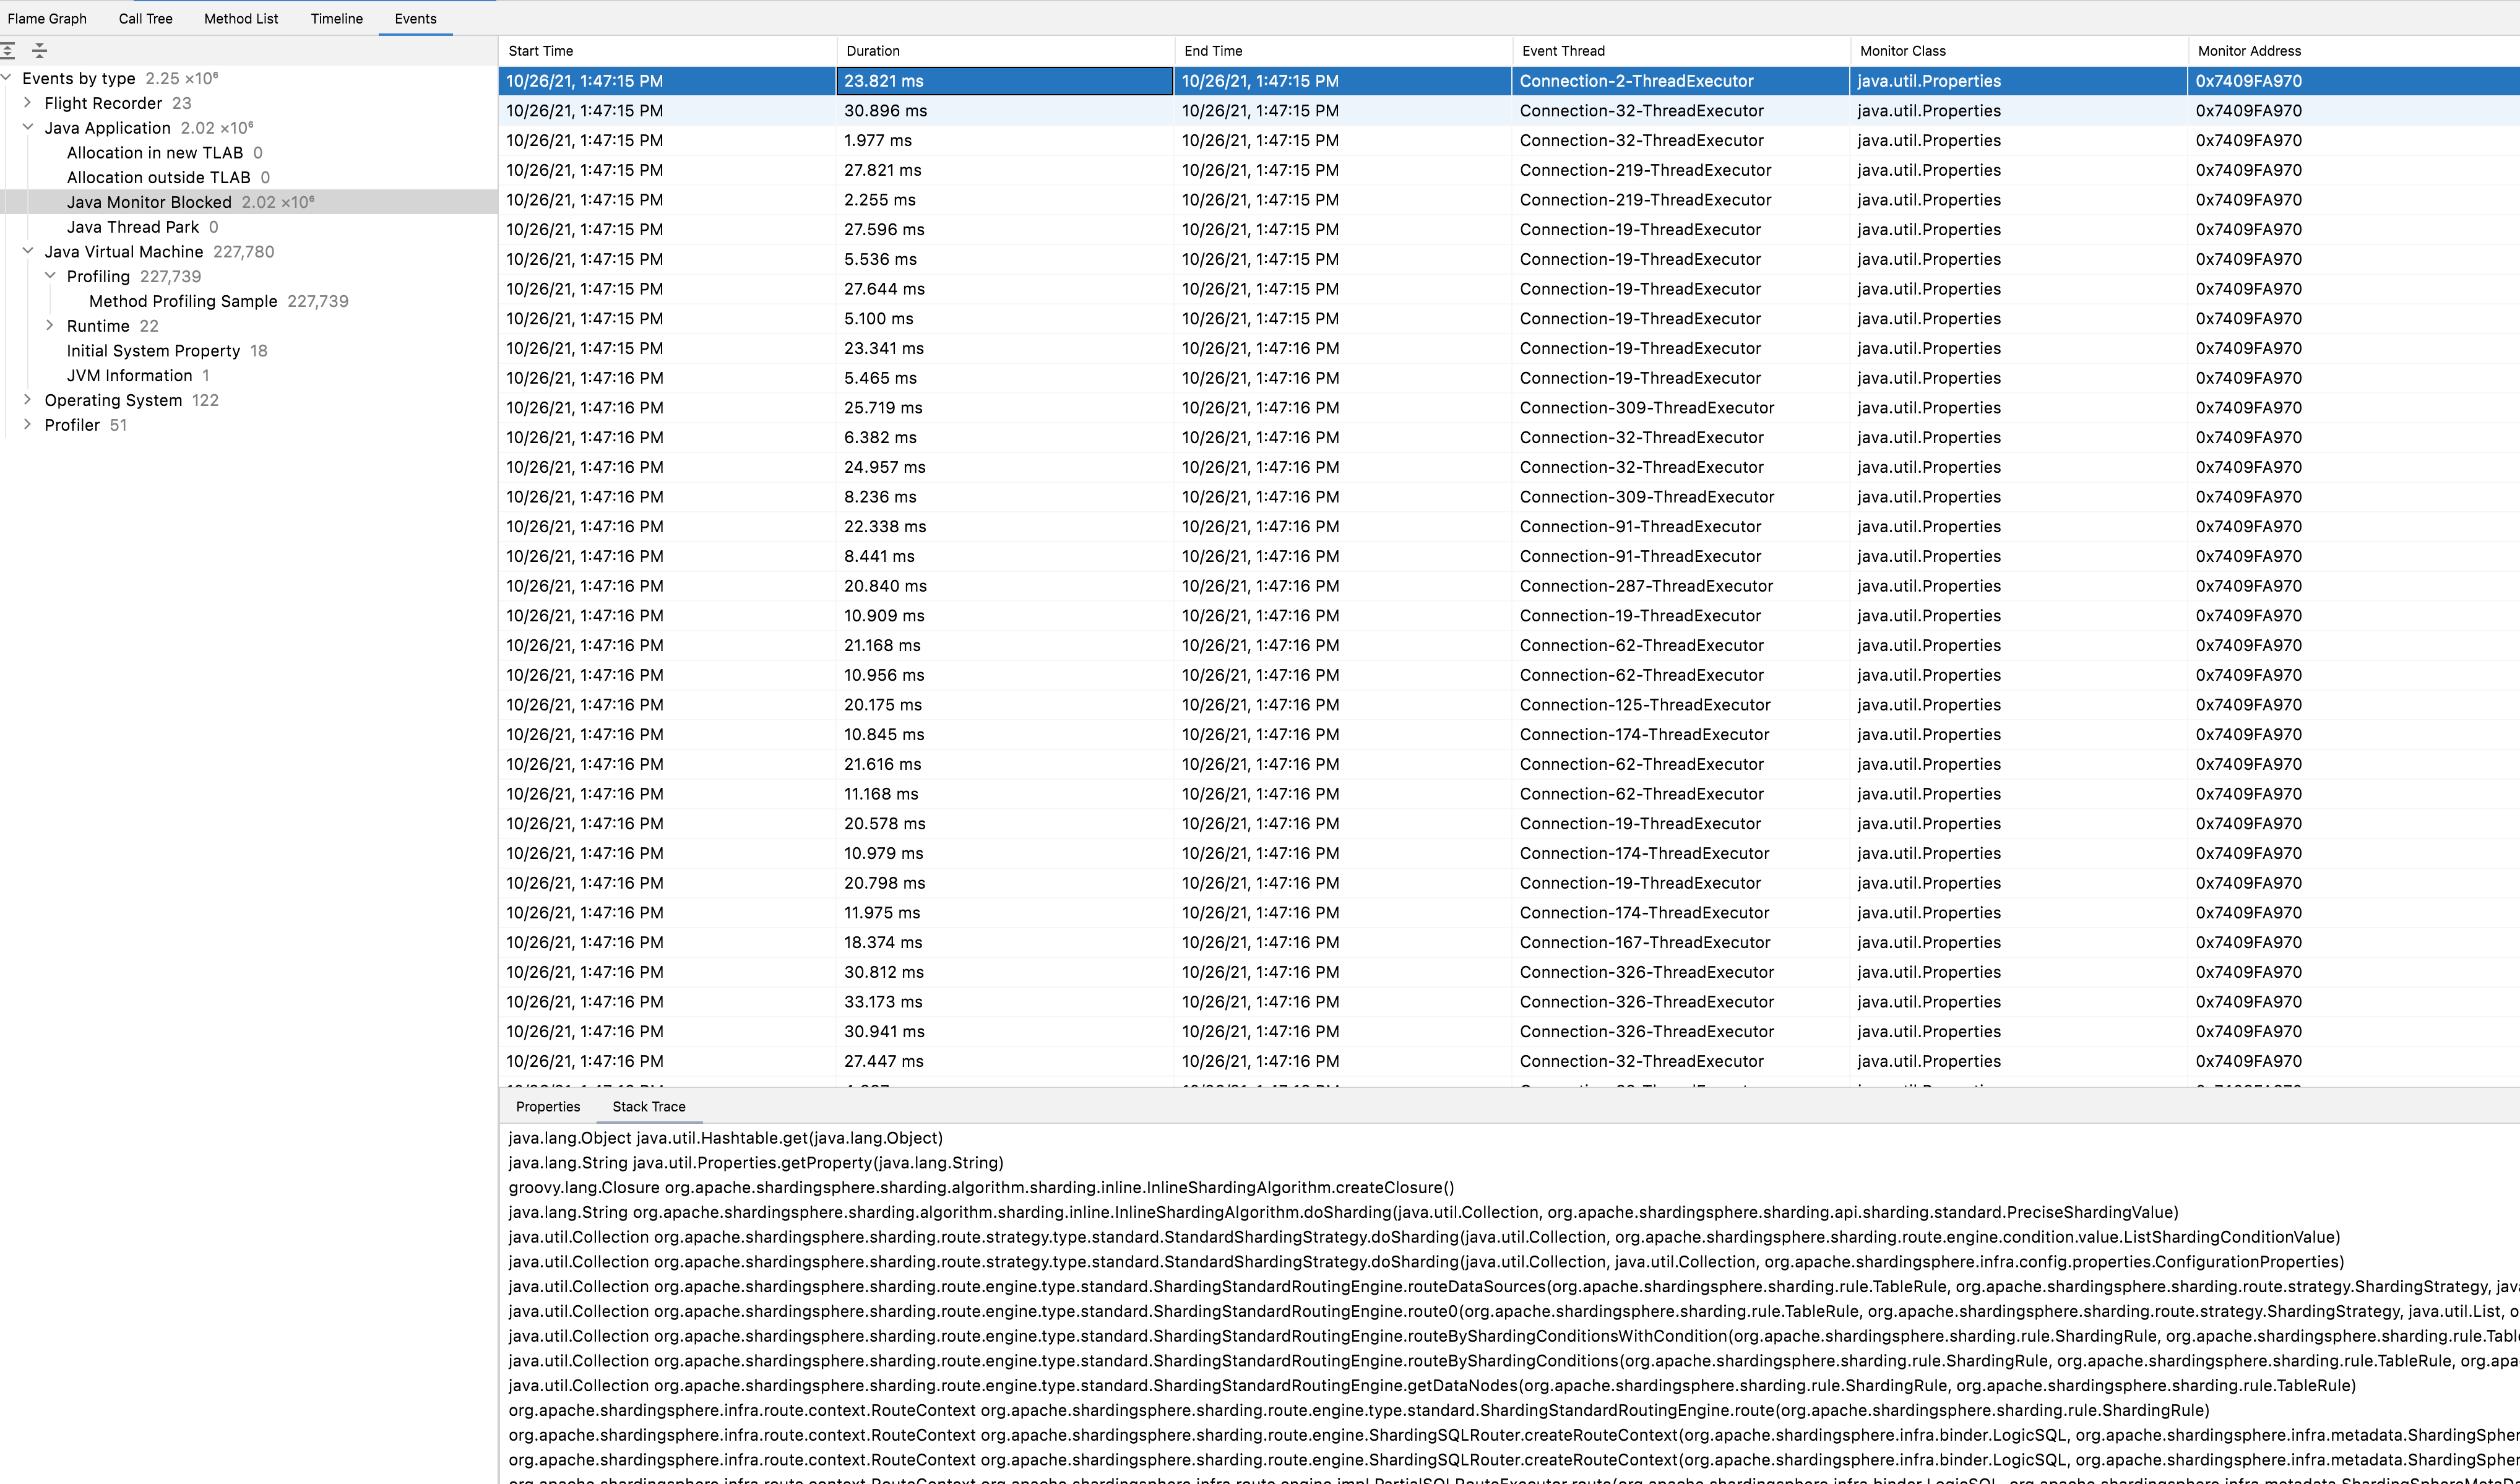Switch to the Flame Graph tab
This screenshot has width=2520, height=1484.
[47, 19]
